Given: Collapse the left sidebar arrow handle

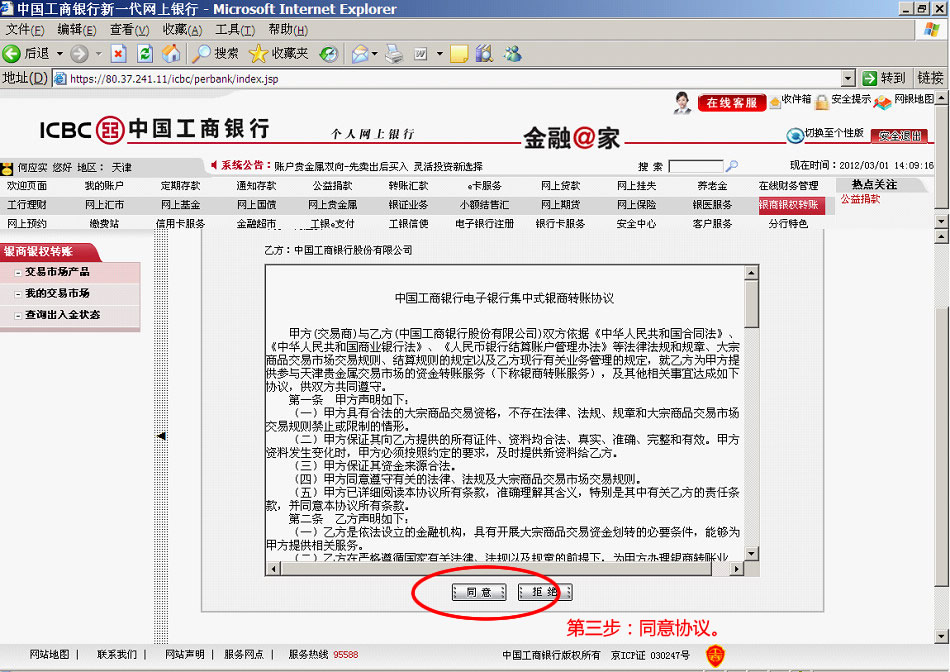Looking at the screenshot, I should point(161,436).
